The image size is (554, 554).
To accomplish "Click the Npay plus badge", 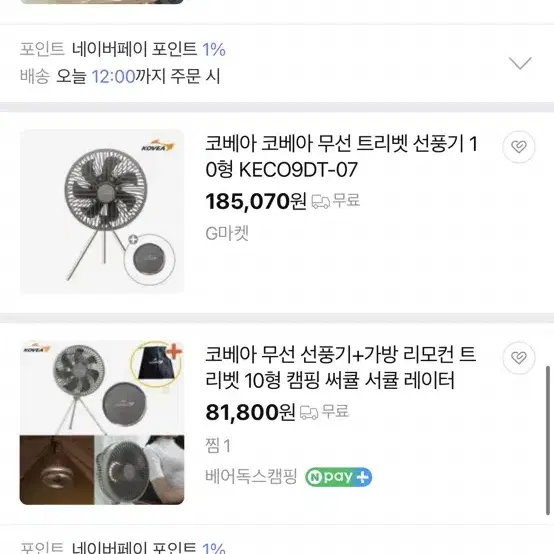I will pyautogui.click(x=338, y=477).
